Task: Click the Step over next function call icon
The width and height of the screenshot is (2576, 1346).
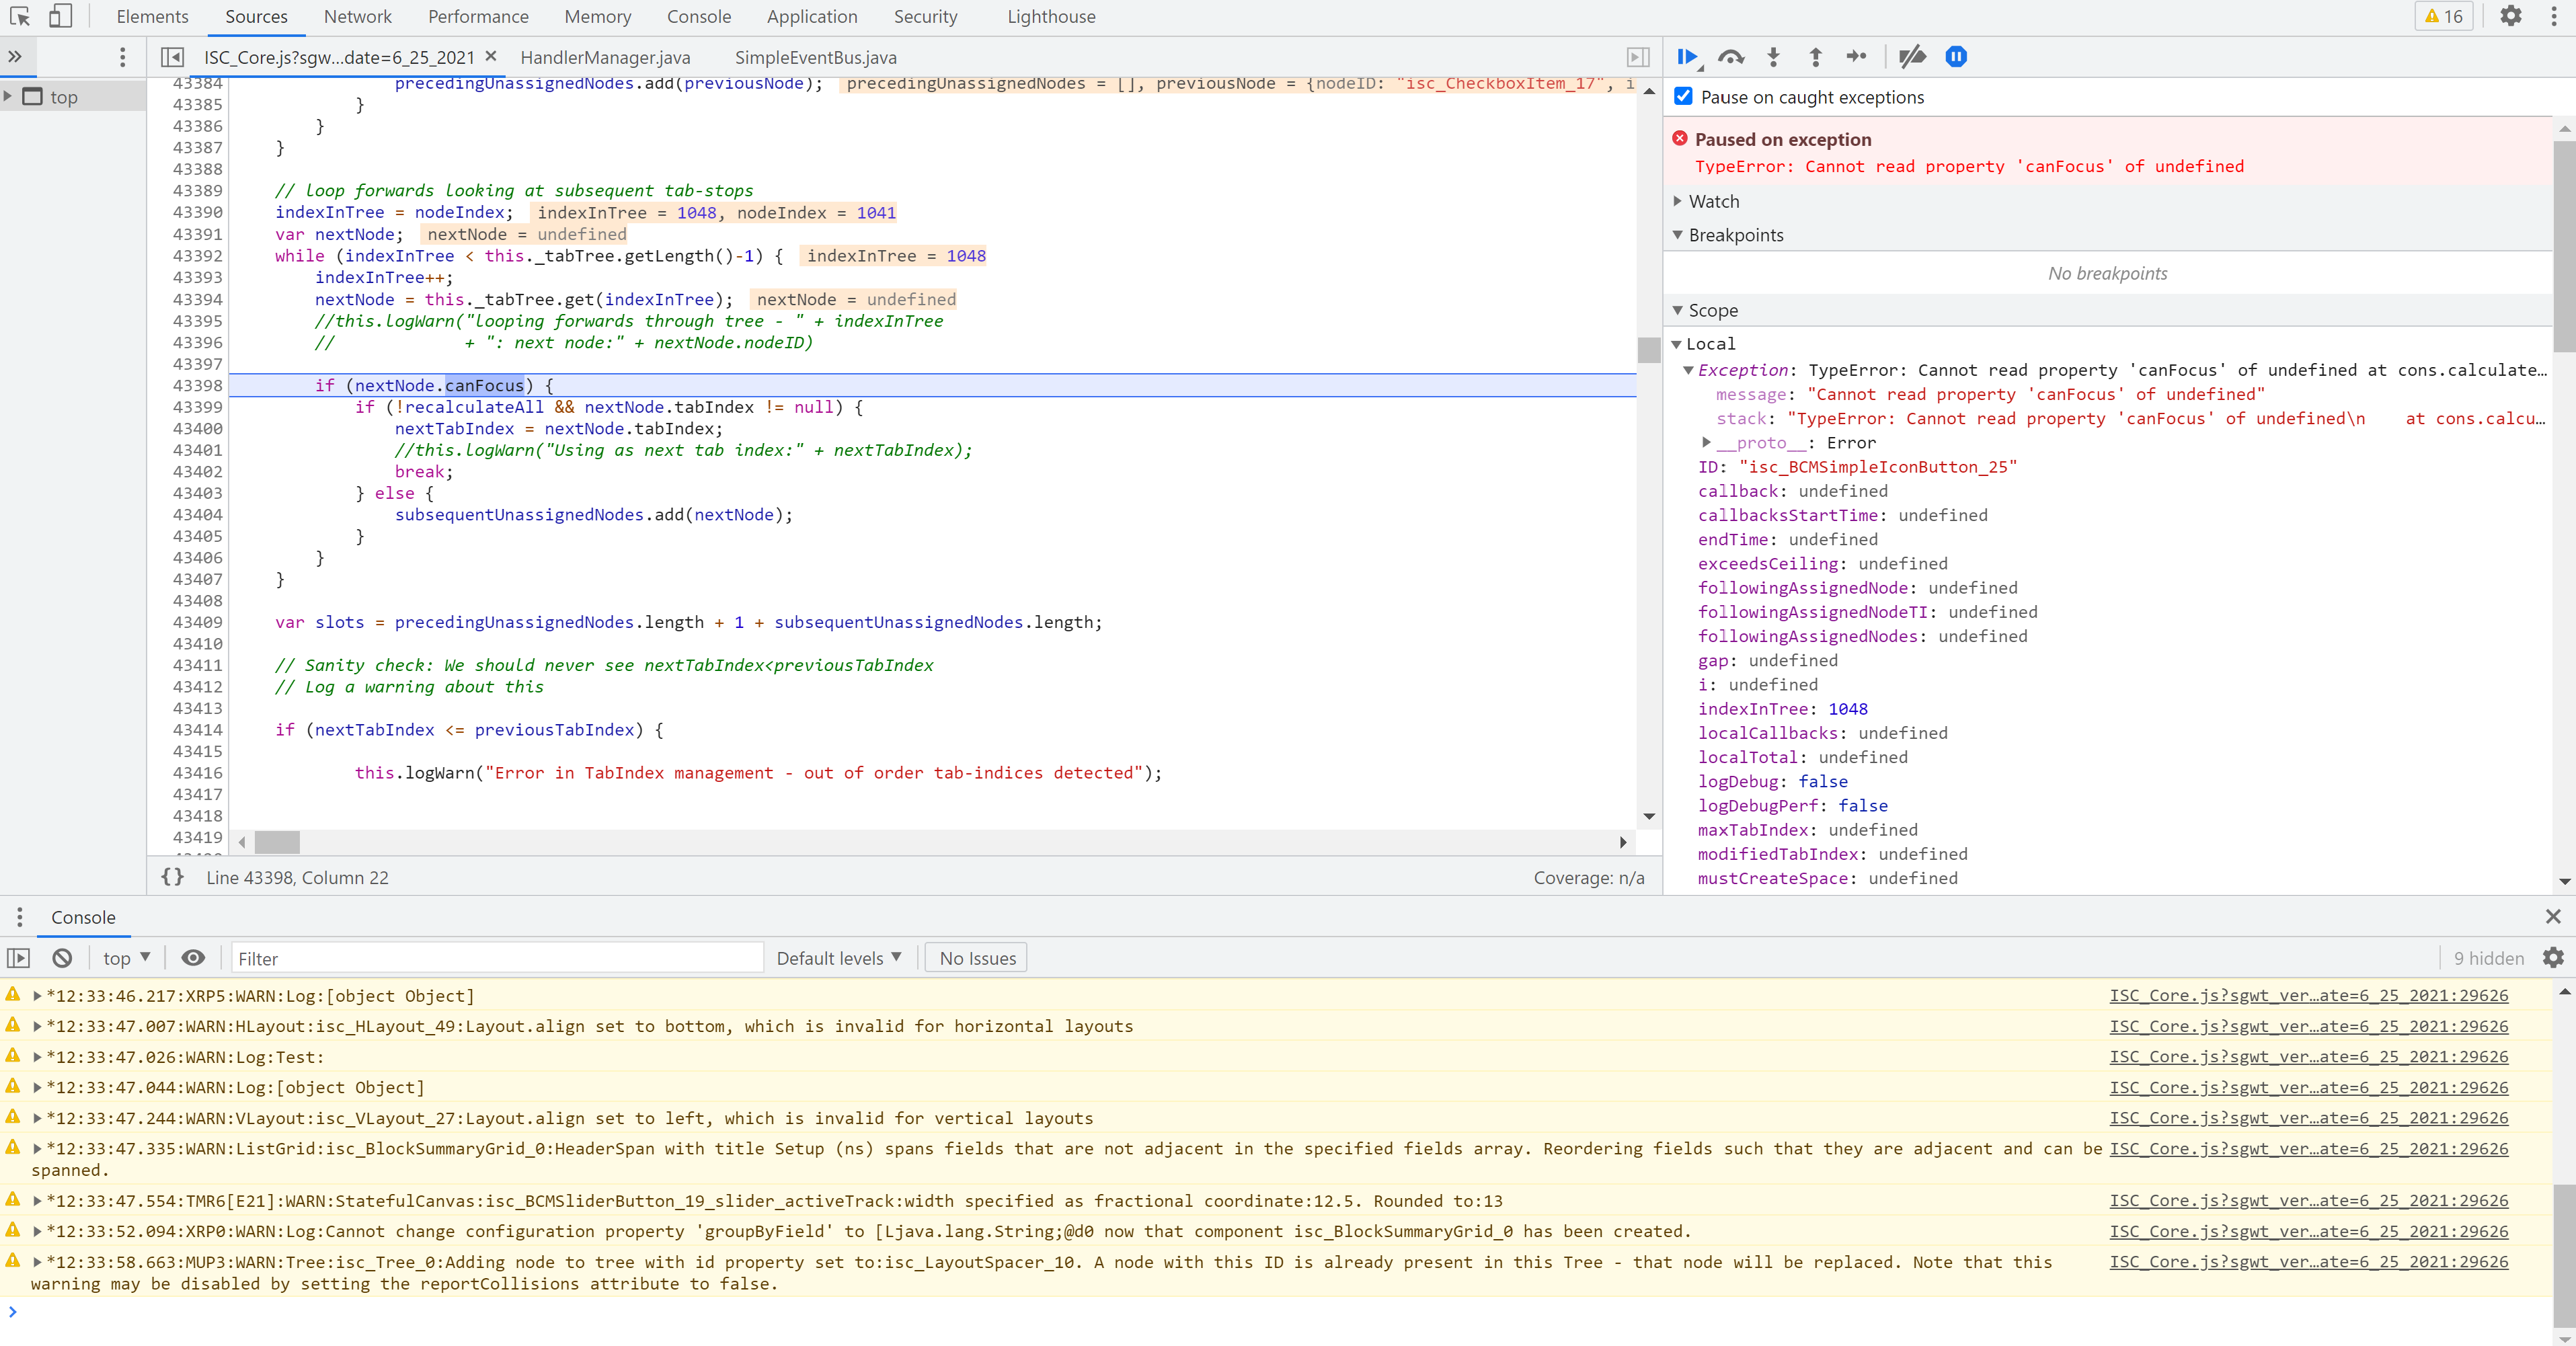Action: (1731, 57)
